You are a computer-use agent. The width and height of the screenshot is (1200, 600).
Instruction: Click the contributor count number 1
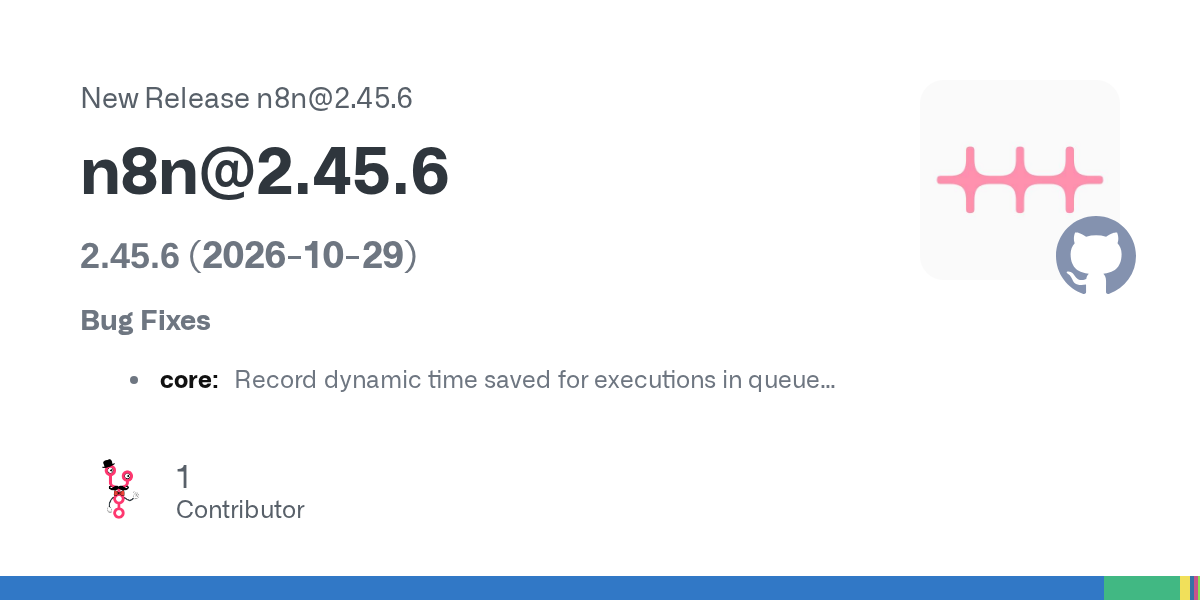[x=183, y=477]
